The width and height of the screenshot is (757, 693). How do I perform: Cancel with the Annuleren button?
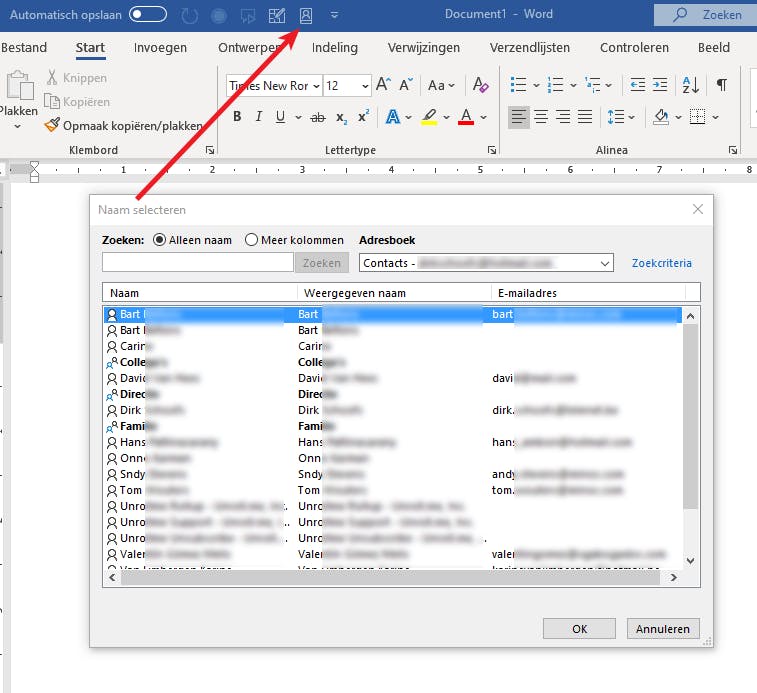click(x=663, y=629)
